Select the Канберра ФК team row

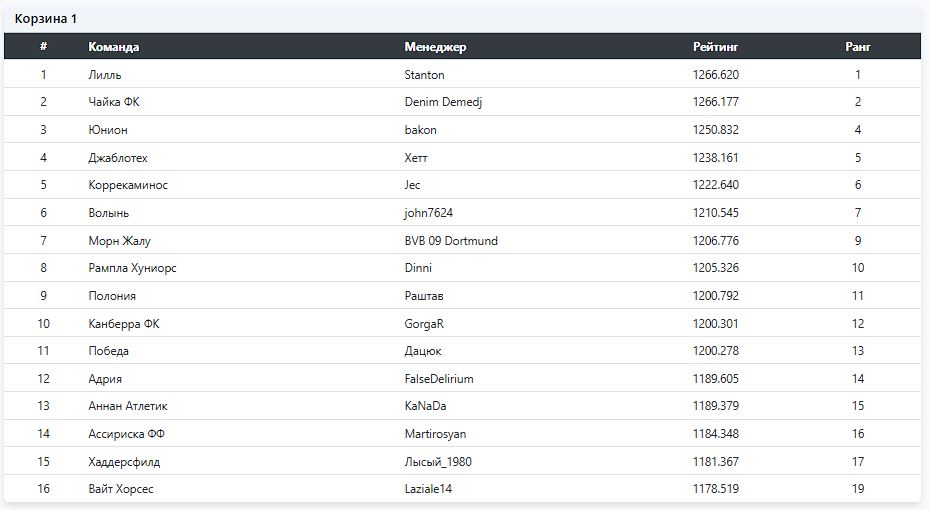pos(462,323)
